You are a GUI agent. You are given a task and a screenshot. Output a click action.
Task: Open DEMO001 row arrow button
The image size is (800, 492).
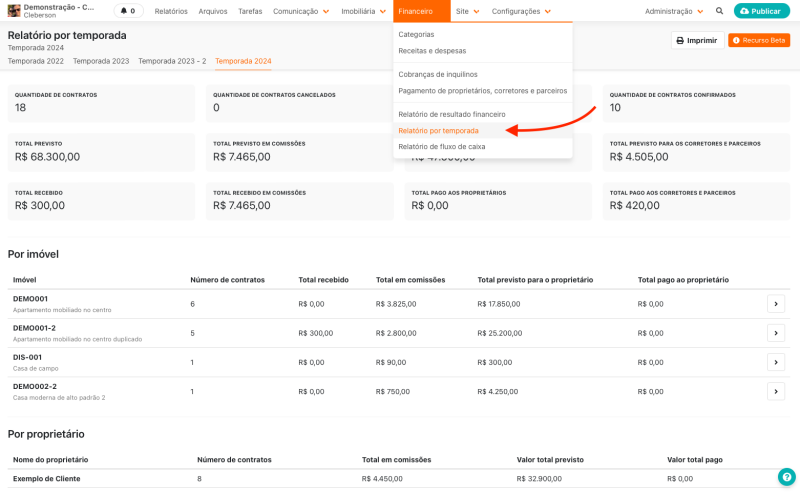pos(776,304)
